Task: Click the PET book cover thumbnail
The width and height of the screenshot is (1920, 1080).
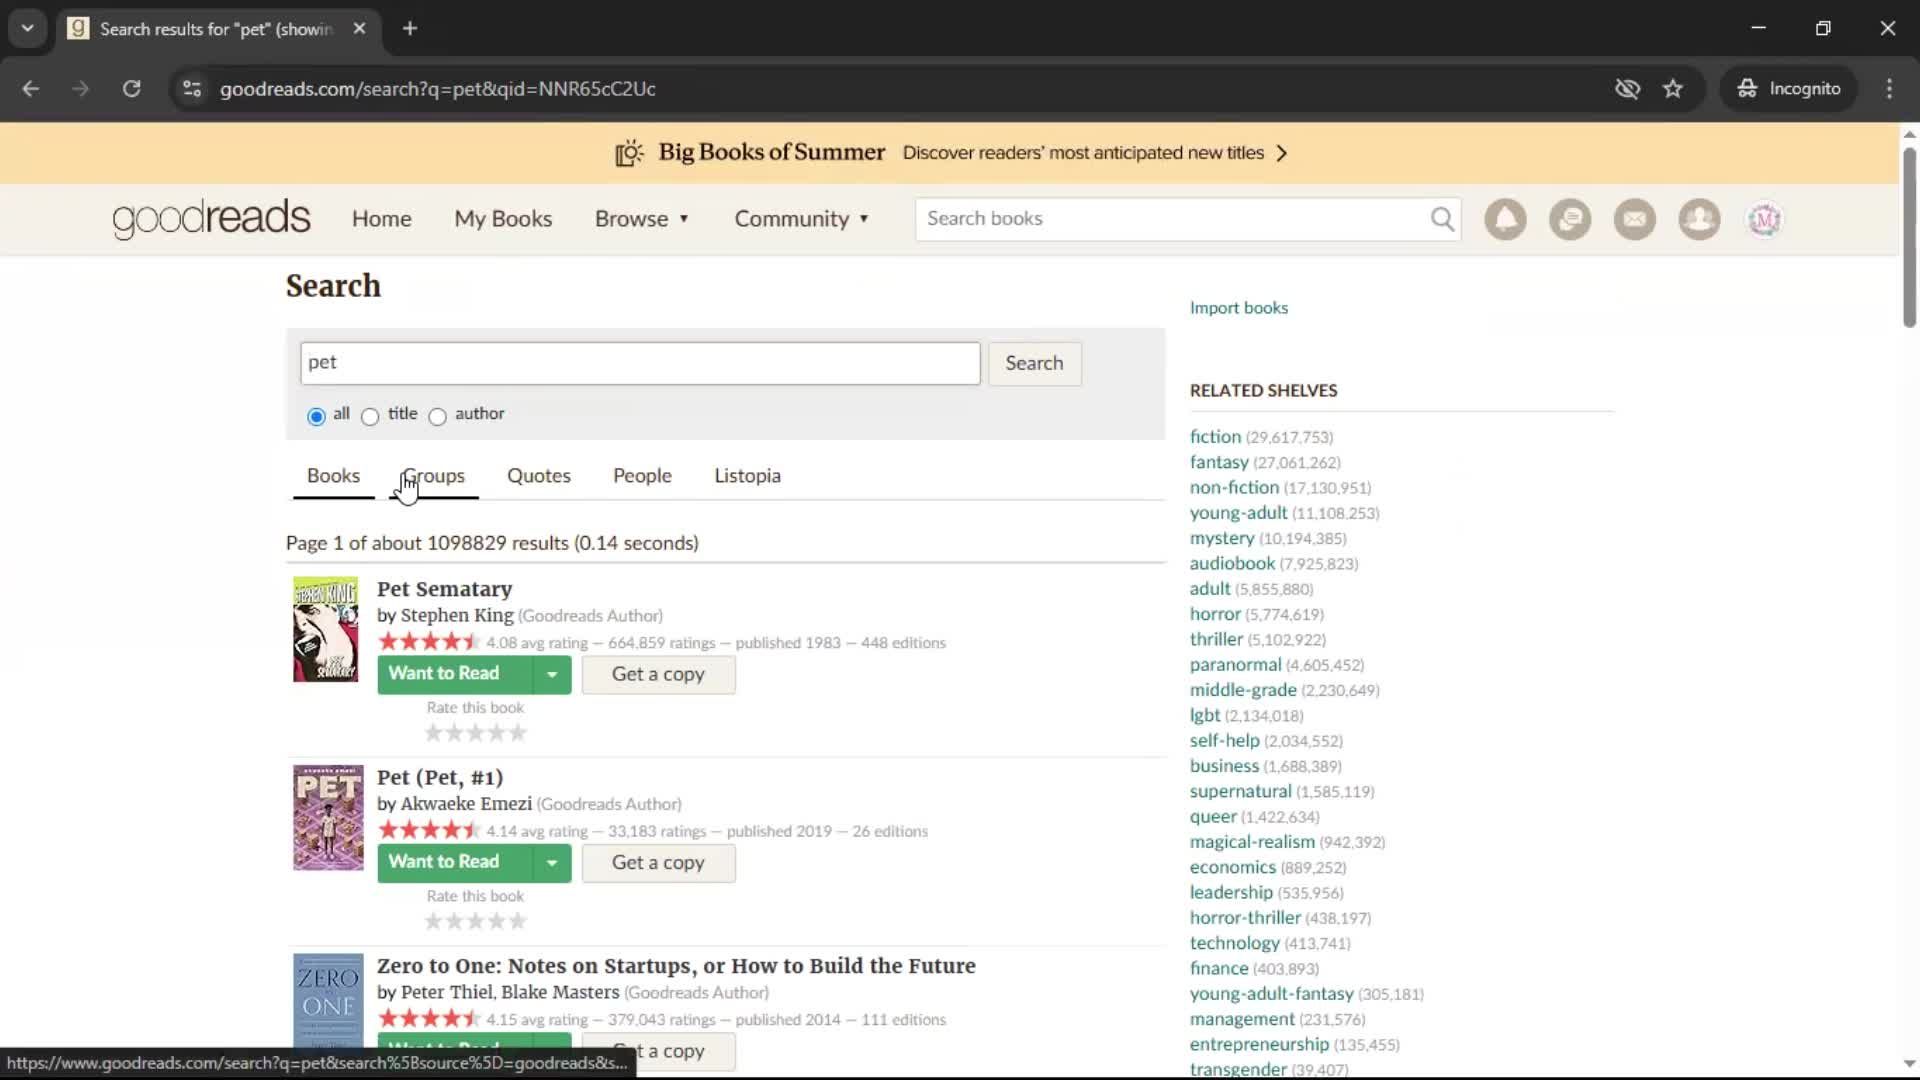Action: point(328,818)
